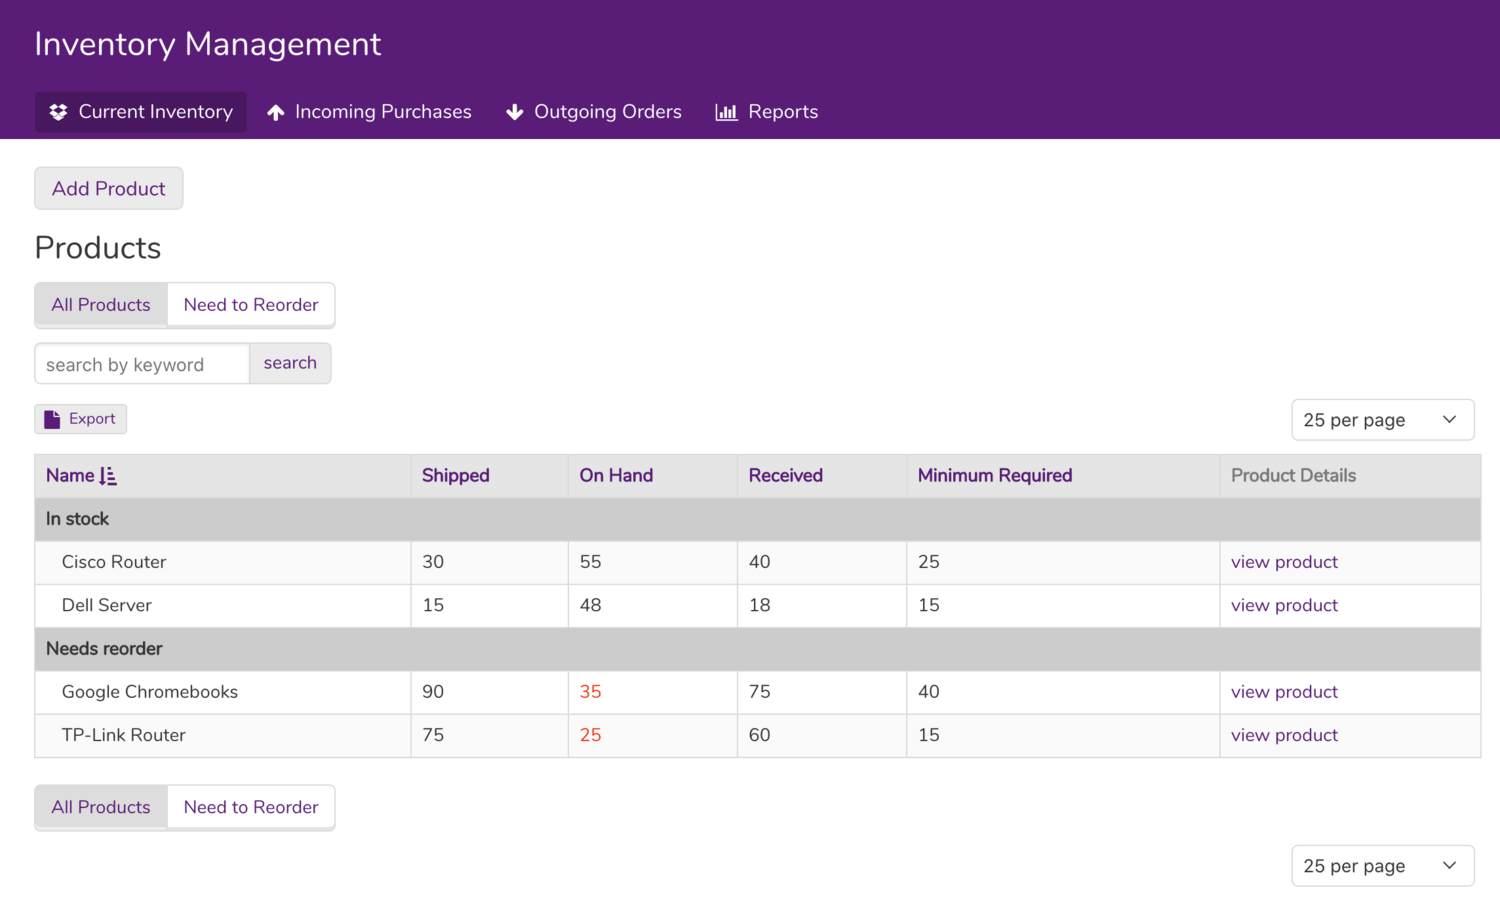Image resolution: width=1500 pixels, height=909 pixels.
Task: Click the file icon on Export button
Action: click(52, 419)
